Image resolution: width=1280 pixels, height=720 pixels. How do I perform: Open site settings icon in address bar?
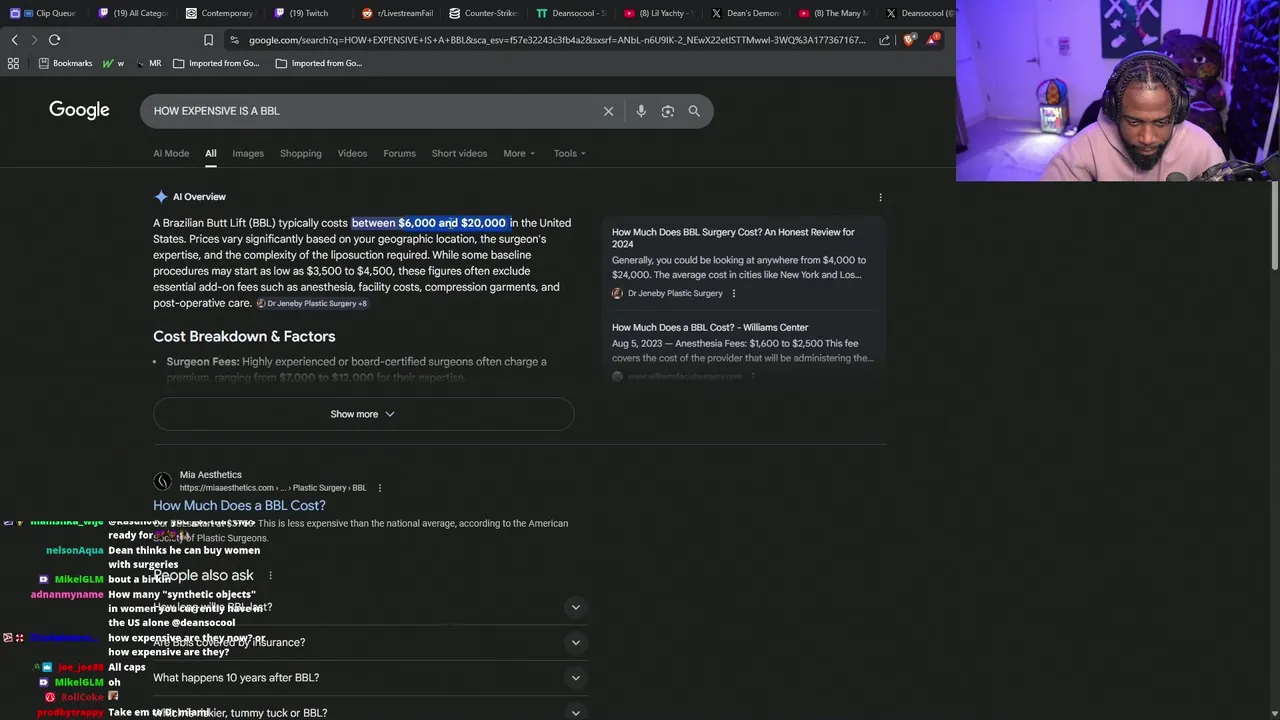(x=234, y=40)
